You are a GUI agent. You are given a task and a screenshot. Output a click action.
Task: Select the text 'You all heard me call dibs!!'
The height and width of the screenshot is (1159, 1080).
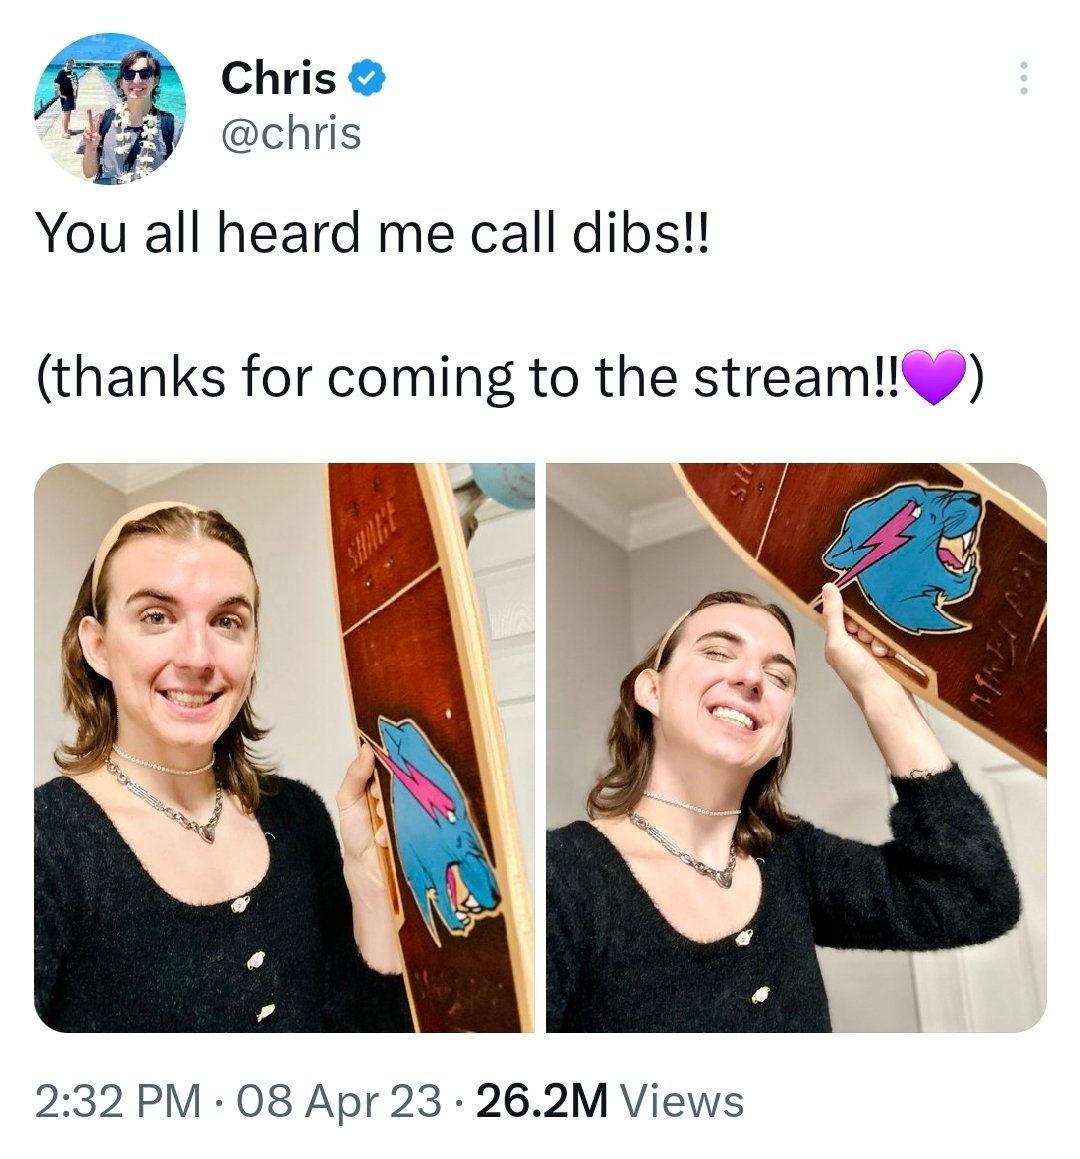374,232
